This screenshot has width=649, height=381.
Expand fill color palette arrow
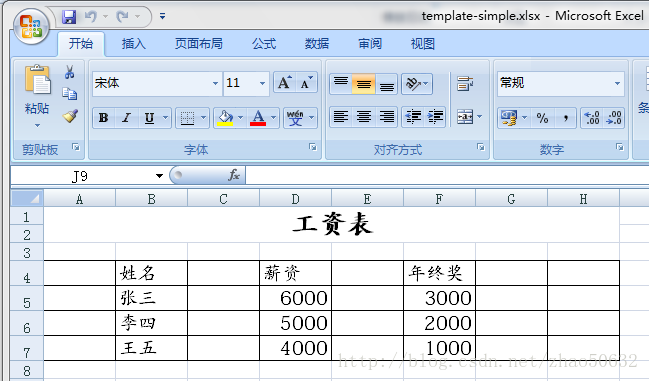(241, 118)
